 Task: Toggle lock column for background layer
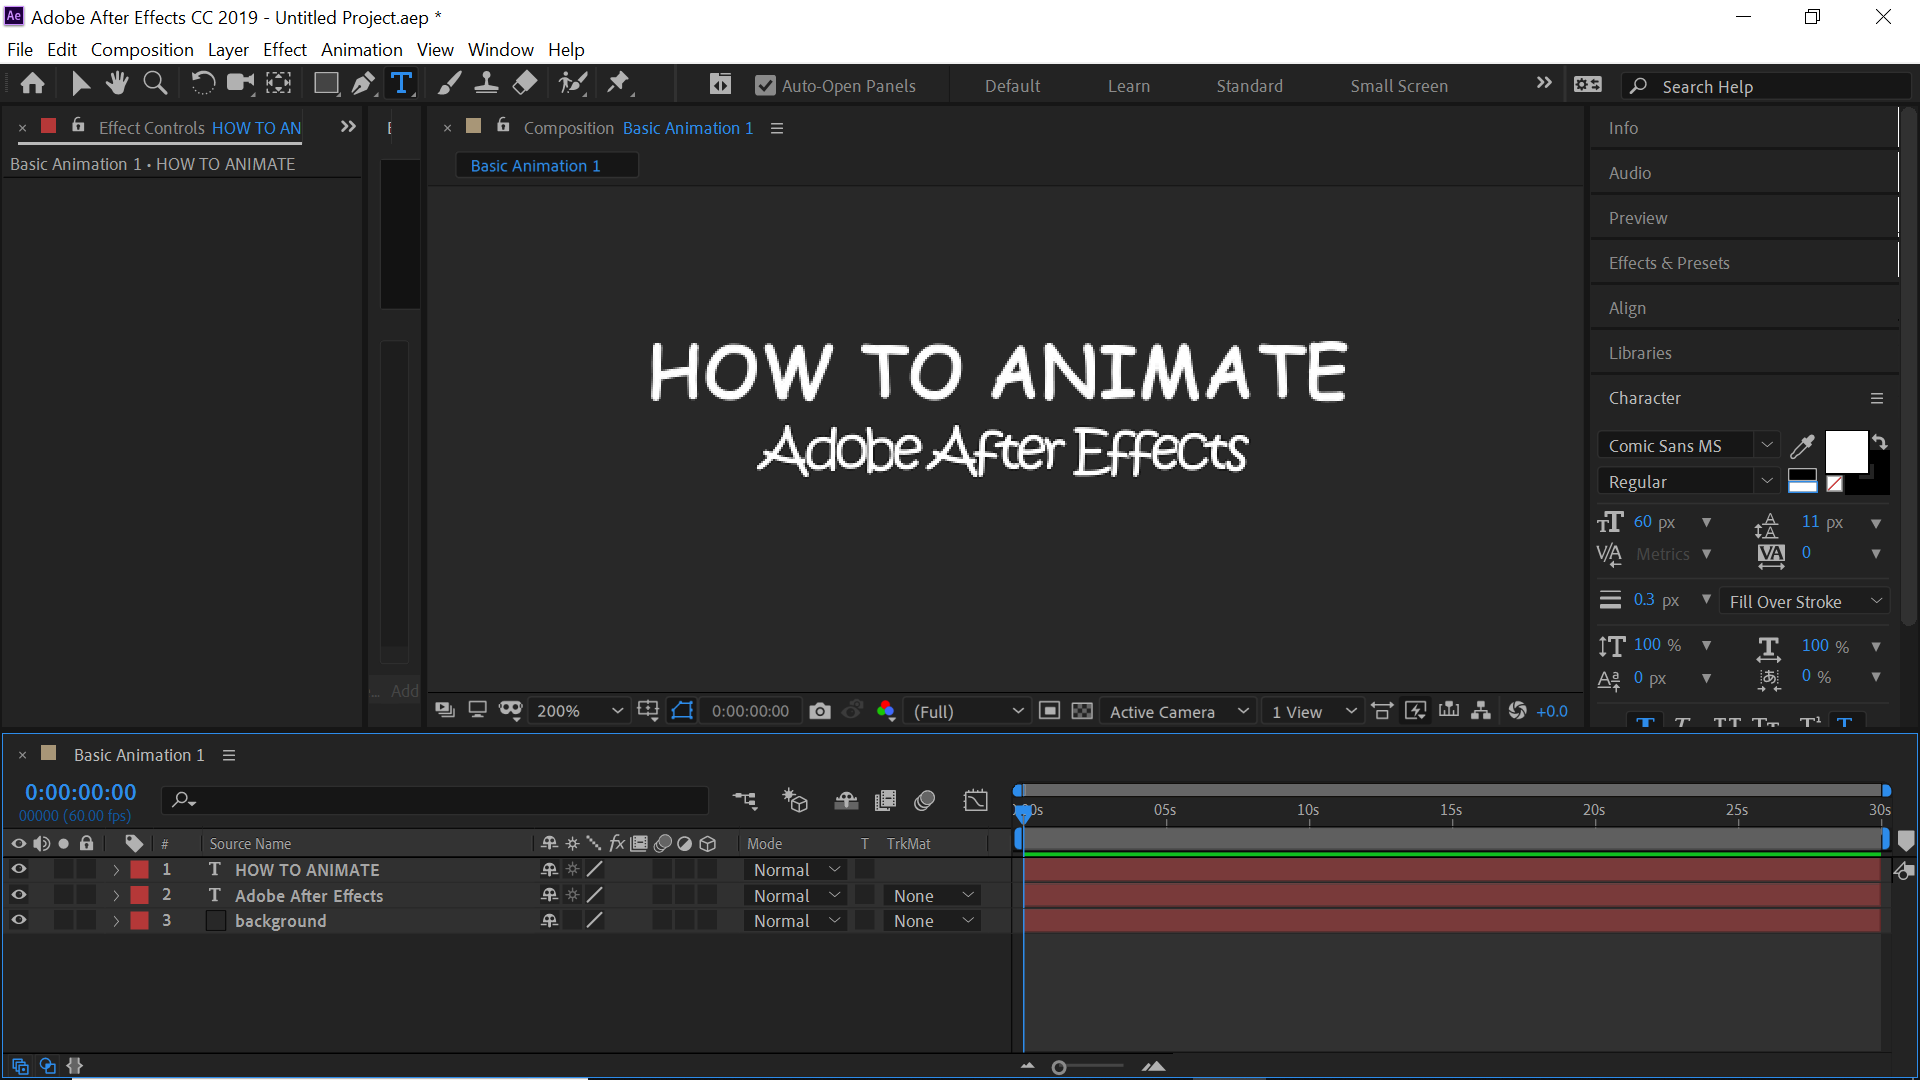[x=87, y=920]
